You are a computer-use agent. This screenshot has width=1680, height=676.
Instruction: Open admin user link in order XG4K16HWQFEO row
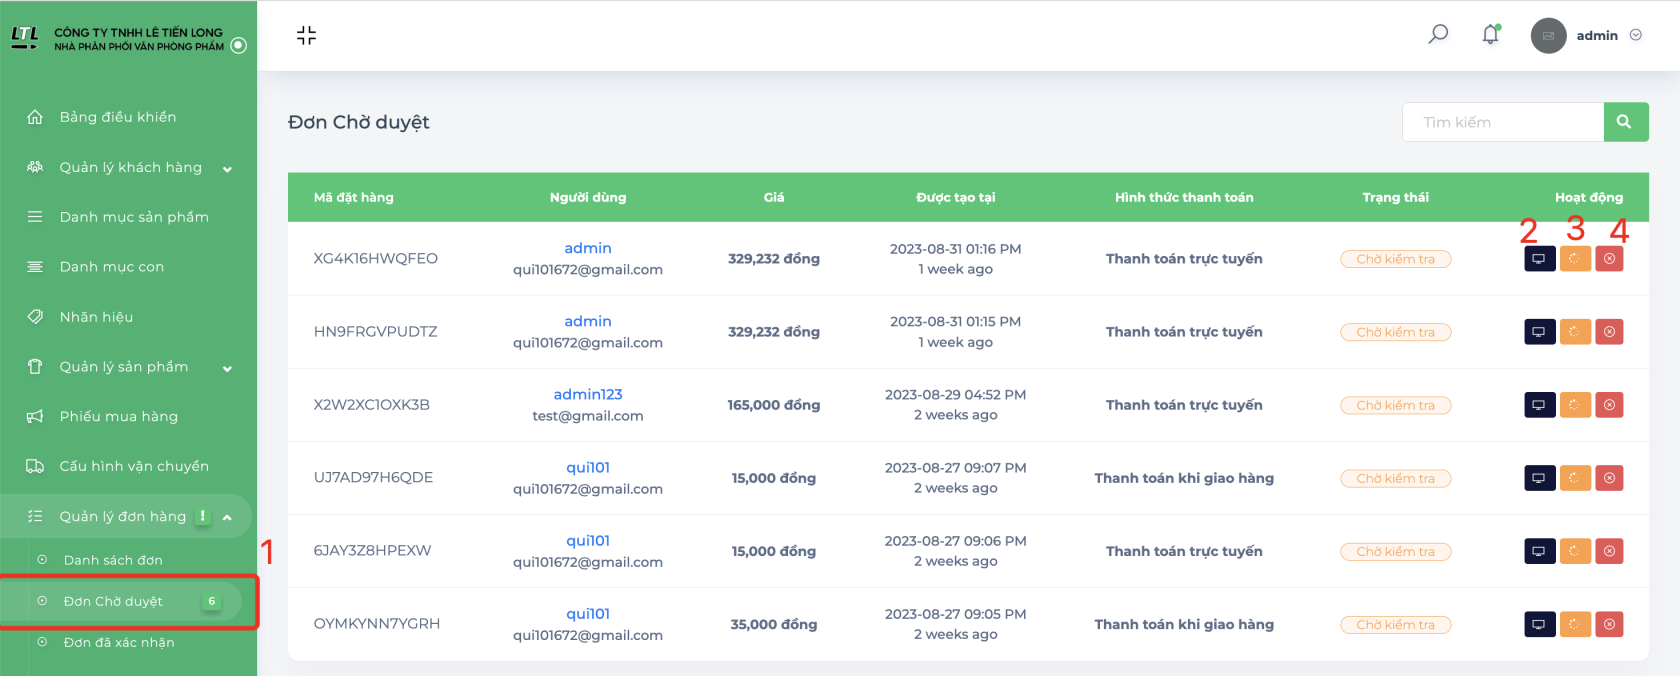[x=588, y=248]
